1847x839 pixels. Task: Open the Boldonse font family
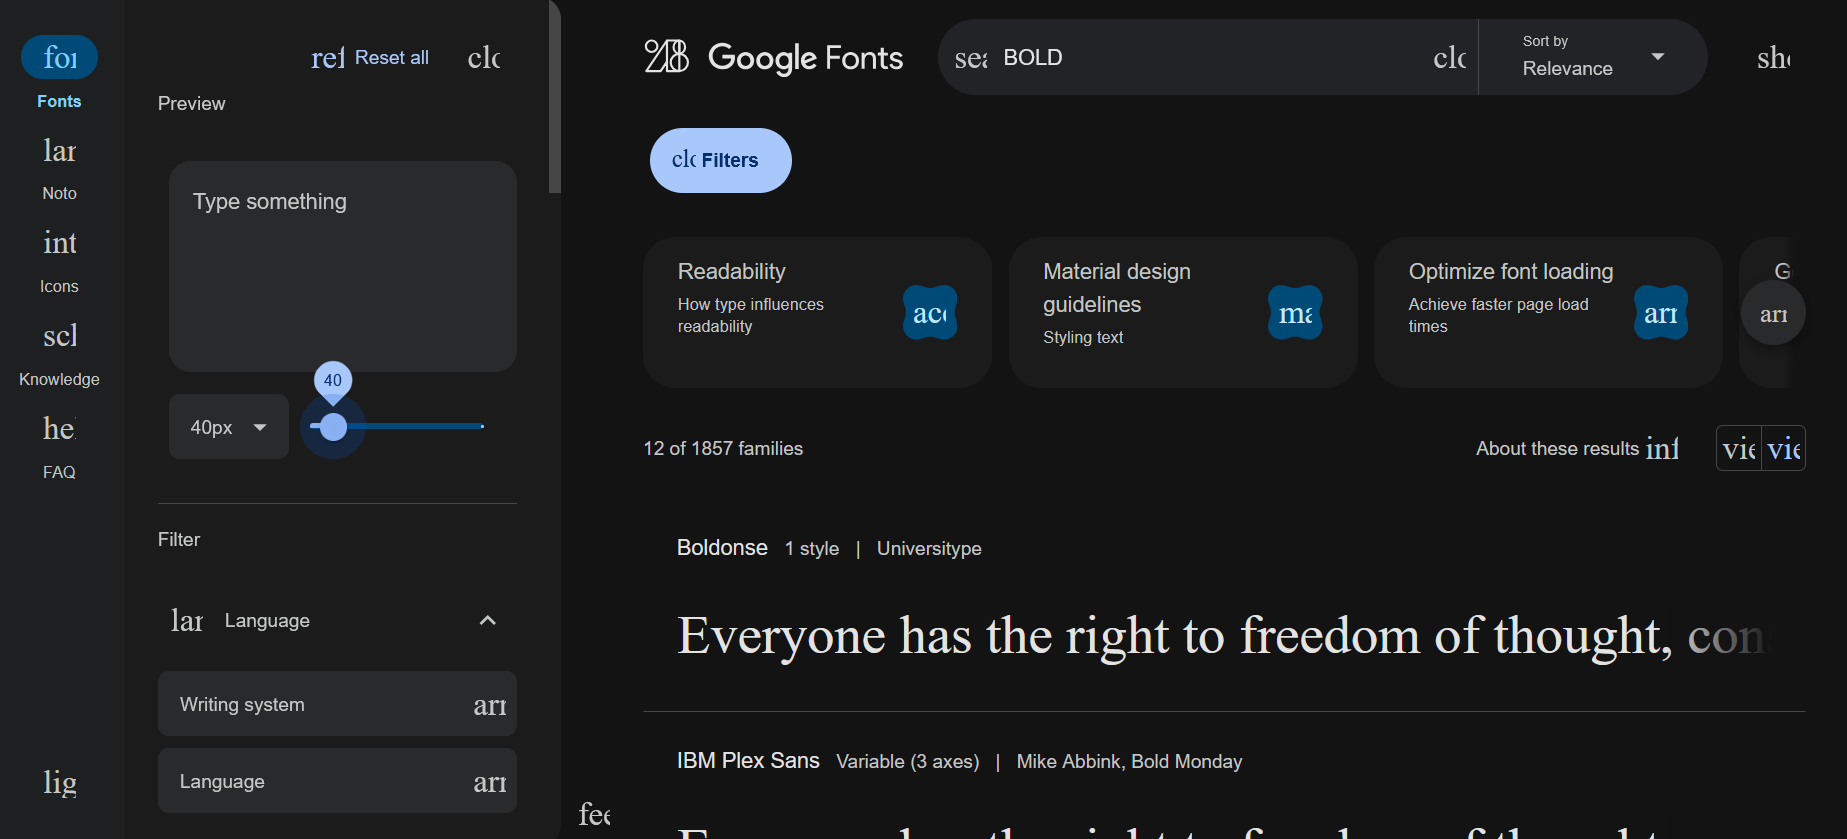pos(722,548)
